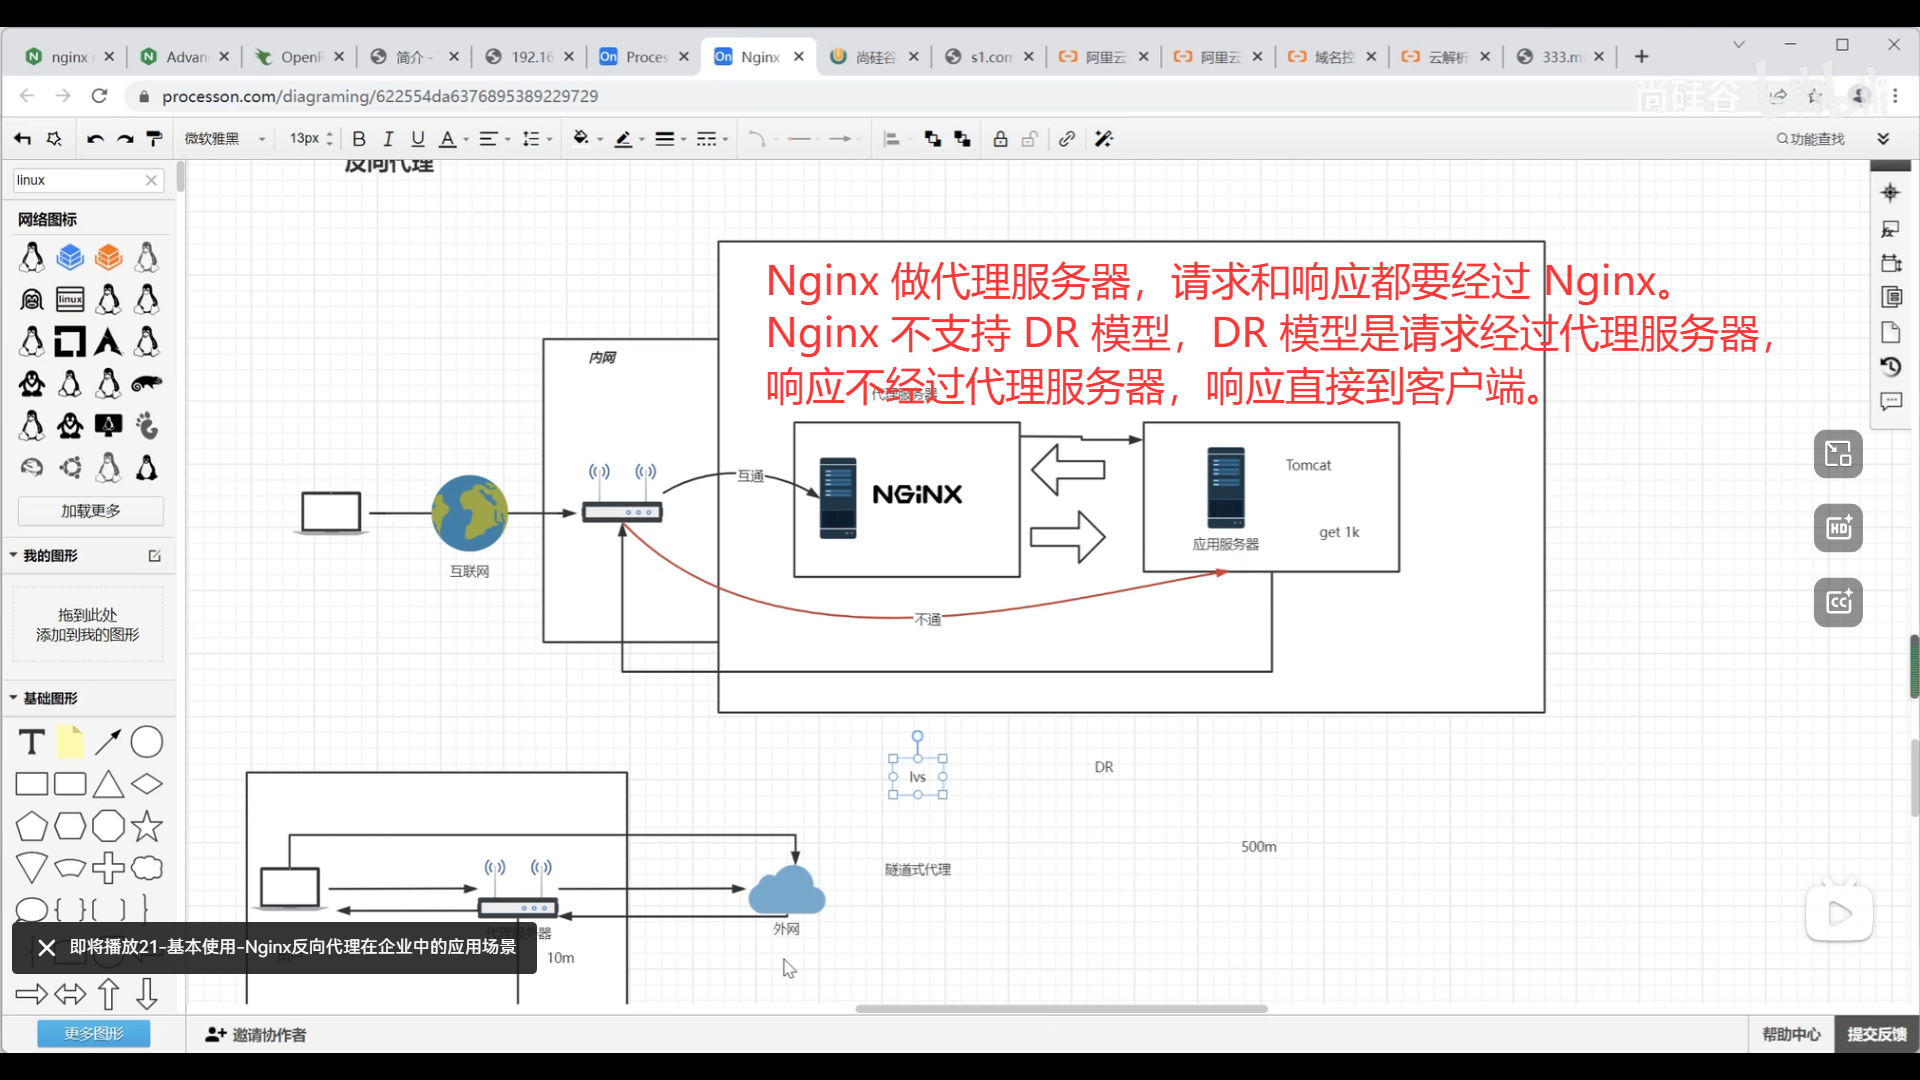Open the comments icon in right sidebar
This screenshot has width=1920, height=1080.
pyautogui.click(x=1890, y=402)
